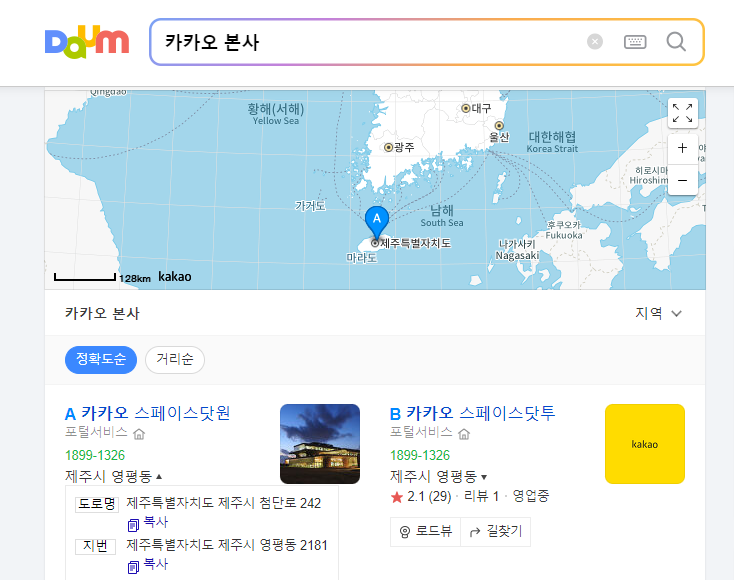Collapse address of result A 제주시 영평동
The height and width of the screenshot is (580, 734).
pos(113,476)
